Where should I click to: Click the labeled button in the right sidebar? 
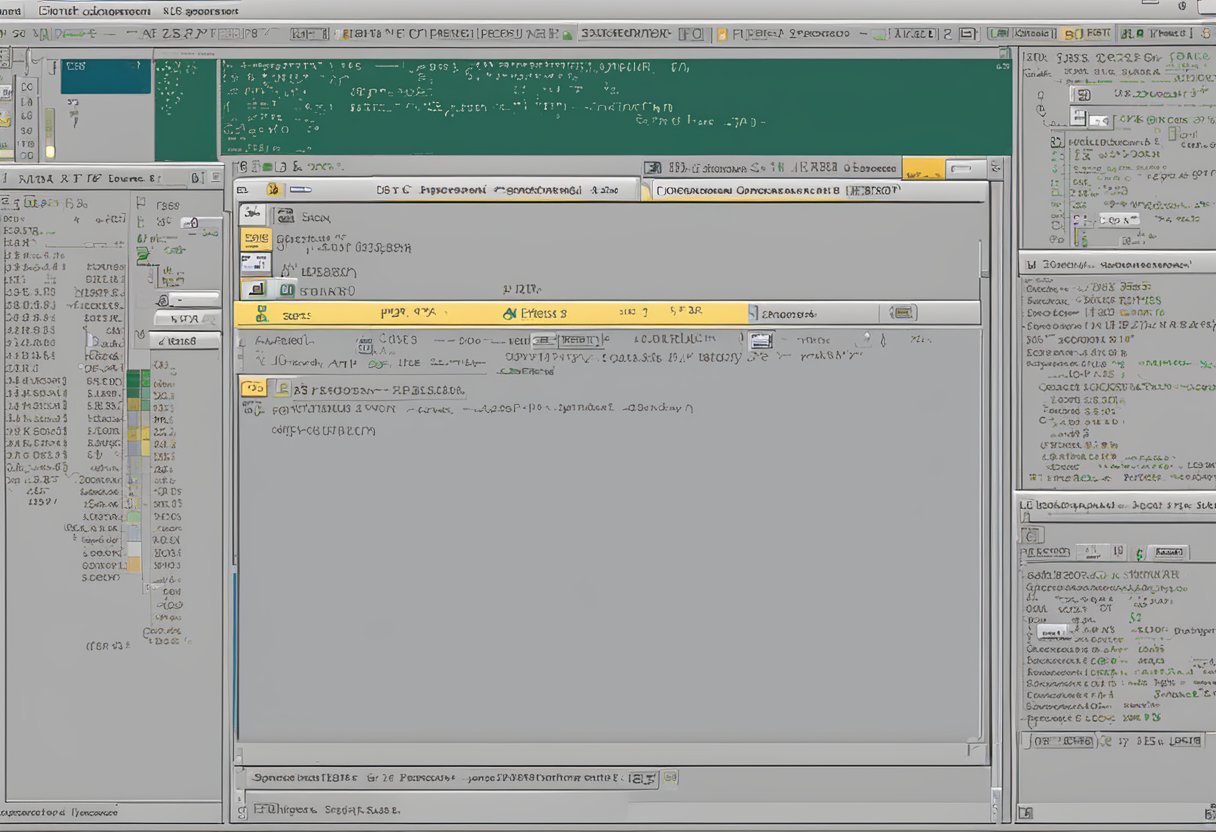point(1167,551)
